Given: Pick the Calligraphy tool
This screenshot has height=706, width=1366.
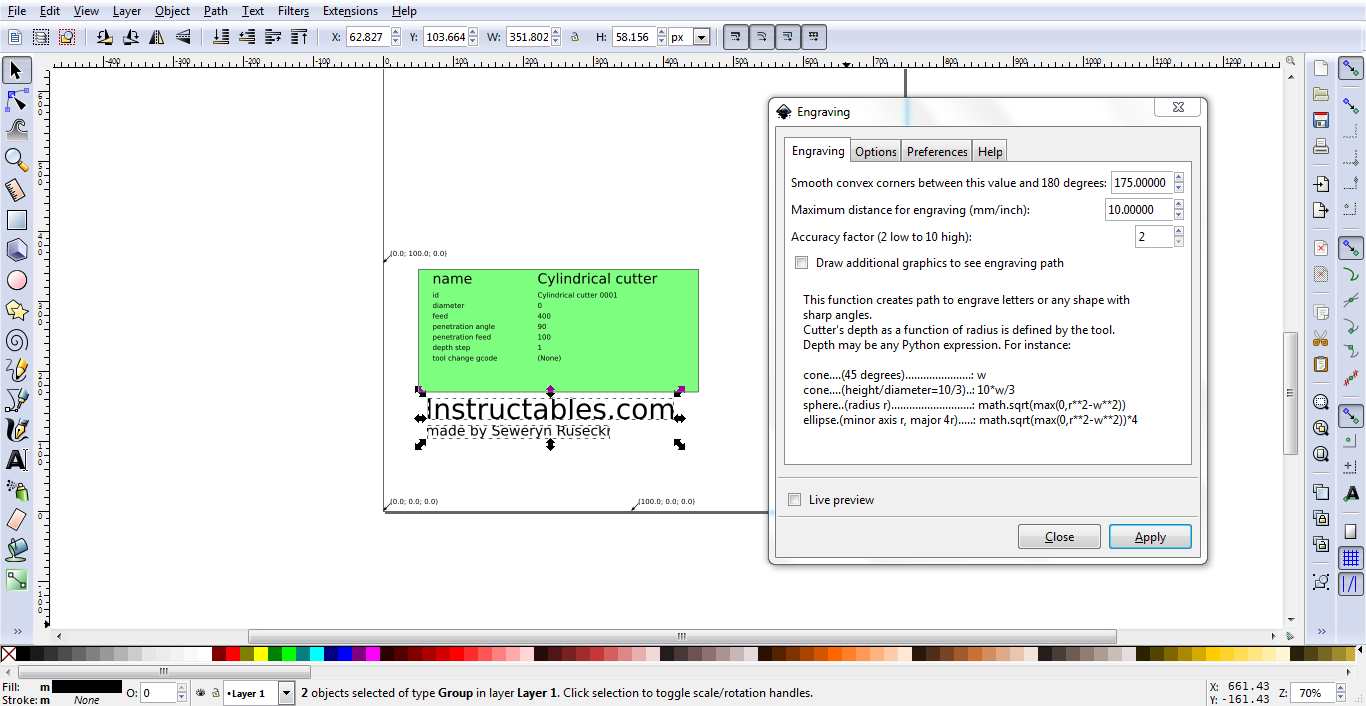Looking at the screenshot, I should [x=16, y=429].
